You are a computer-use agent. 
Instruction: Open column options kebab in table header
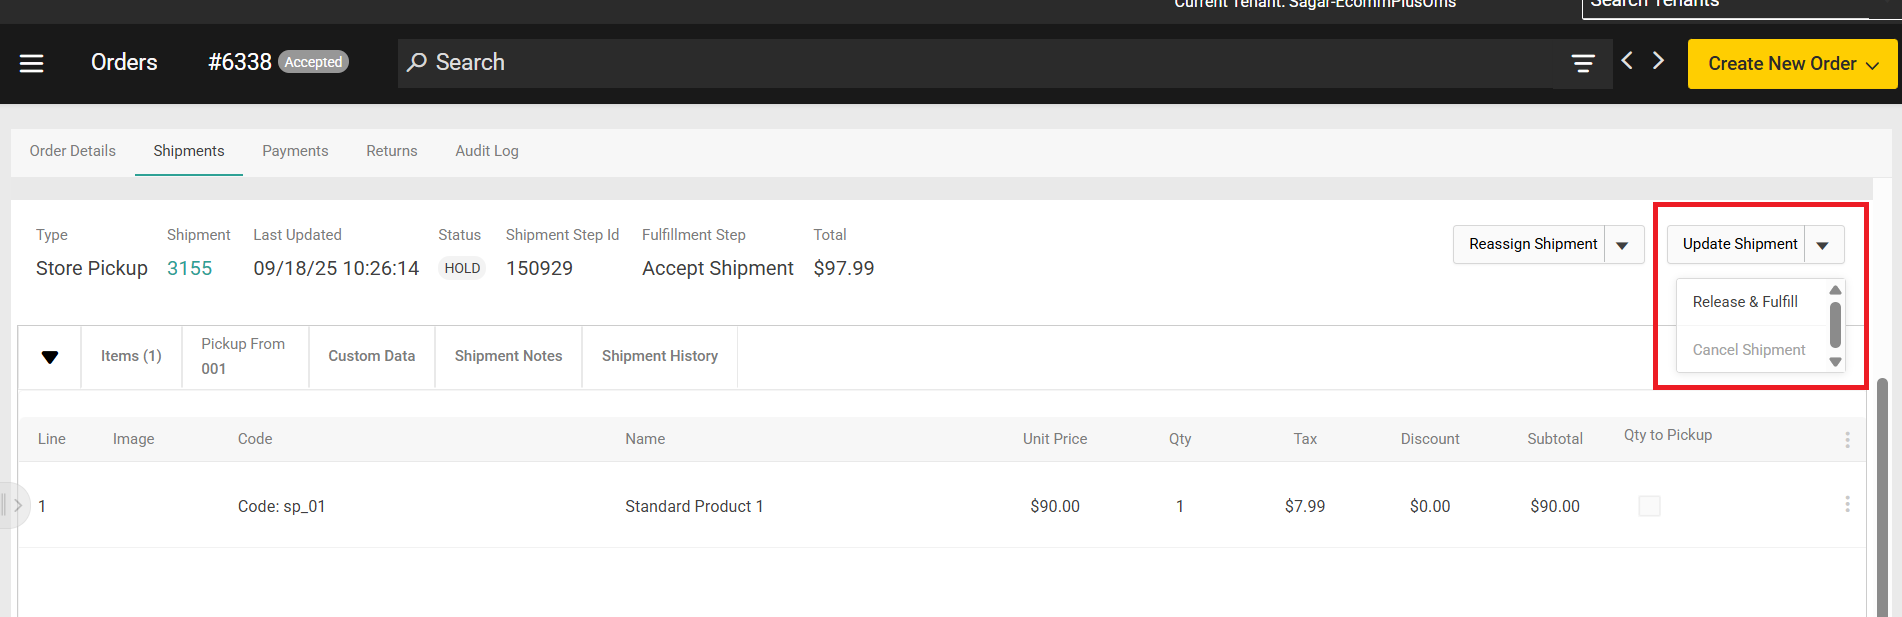(1847, 440)
